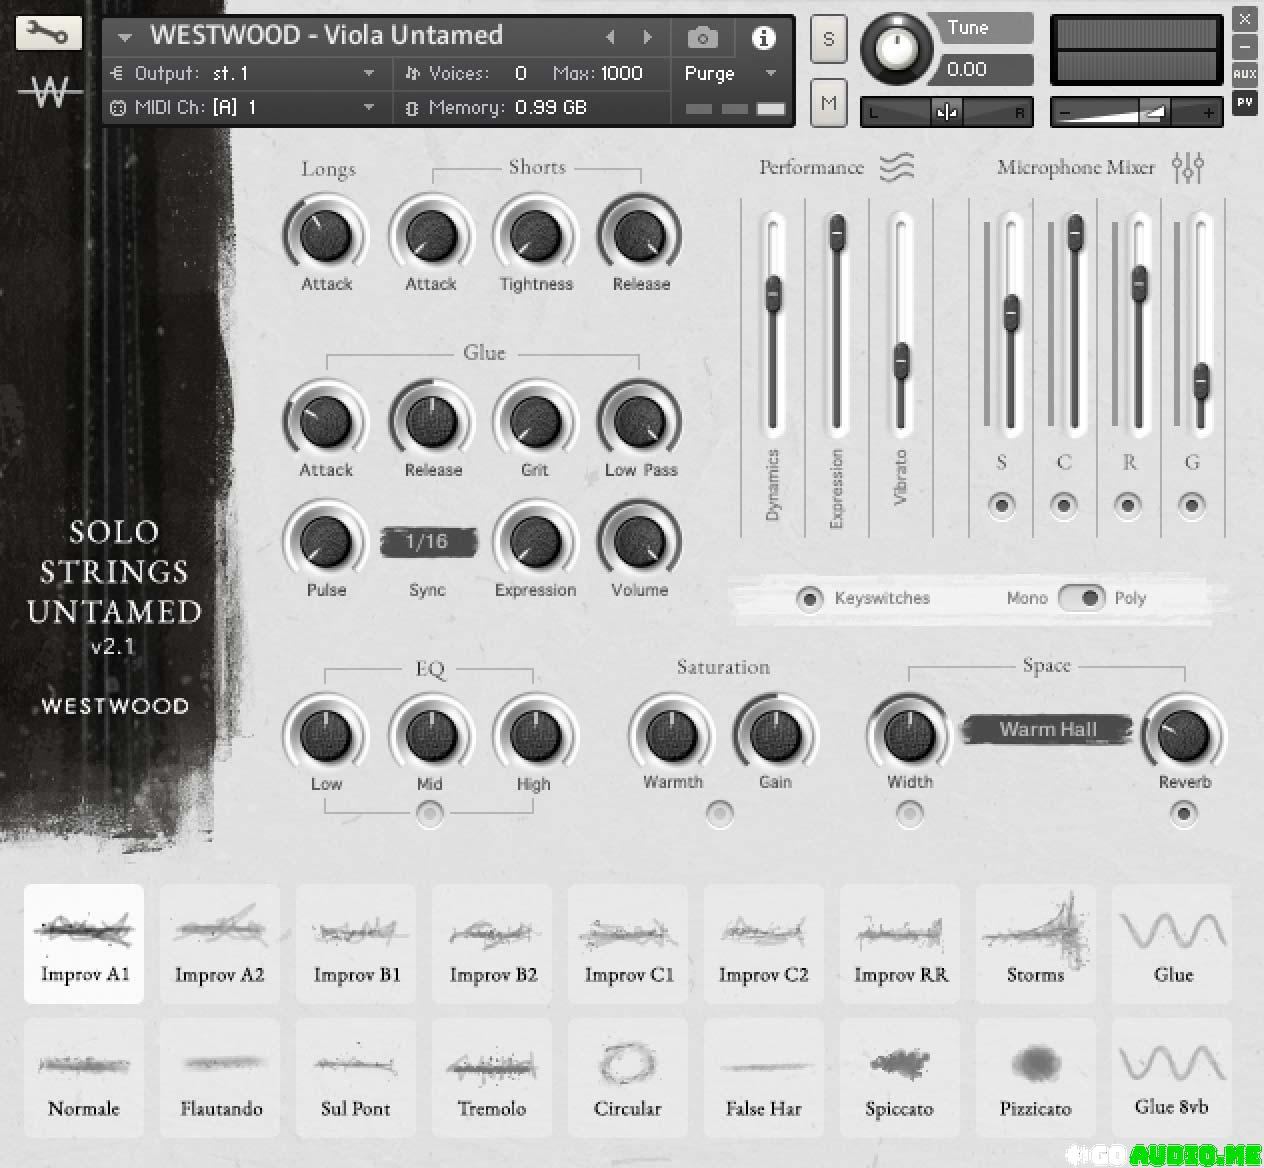Click the PV button

coord(1244,102)
